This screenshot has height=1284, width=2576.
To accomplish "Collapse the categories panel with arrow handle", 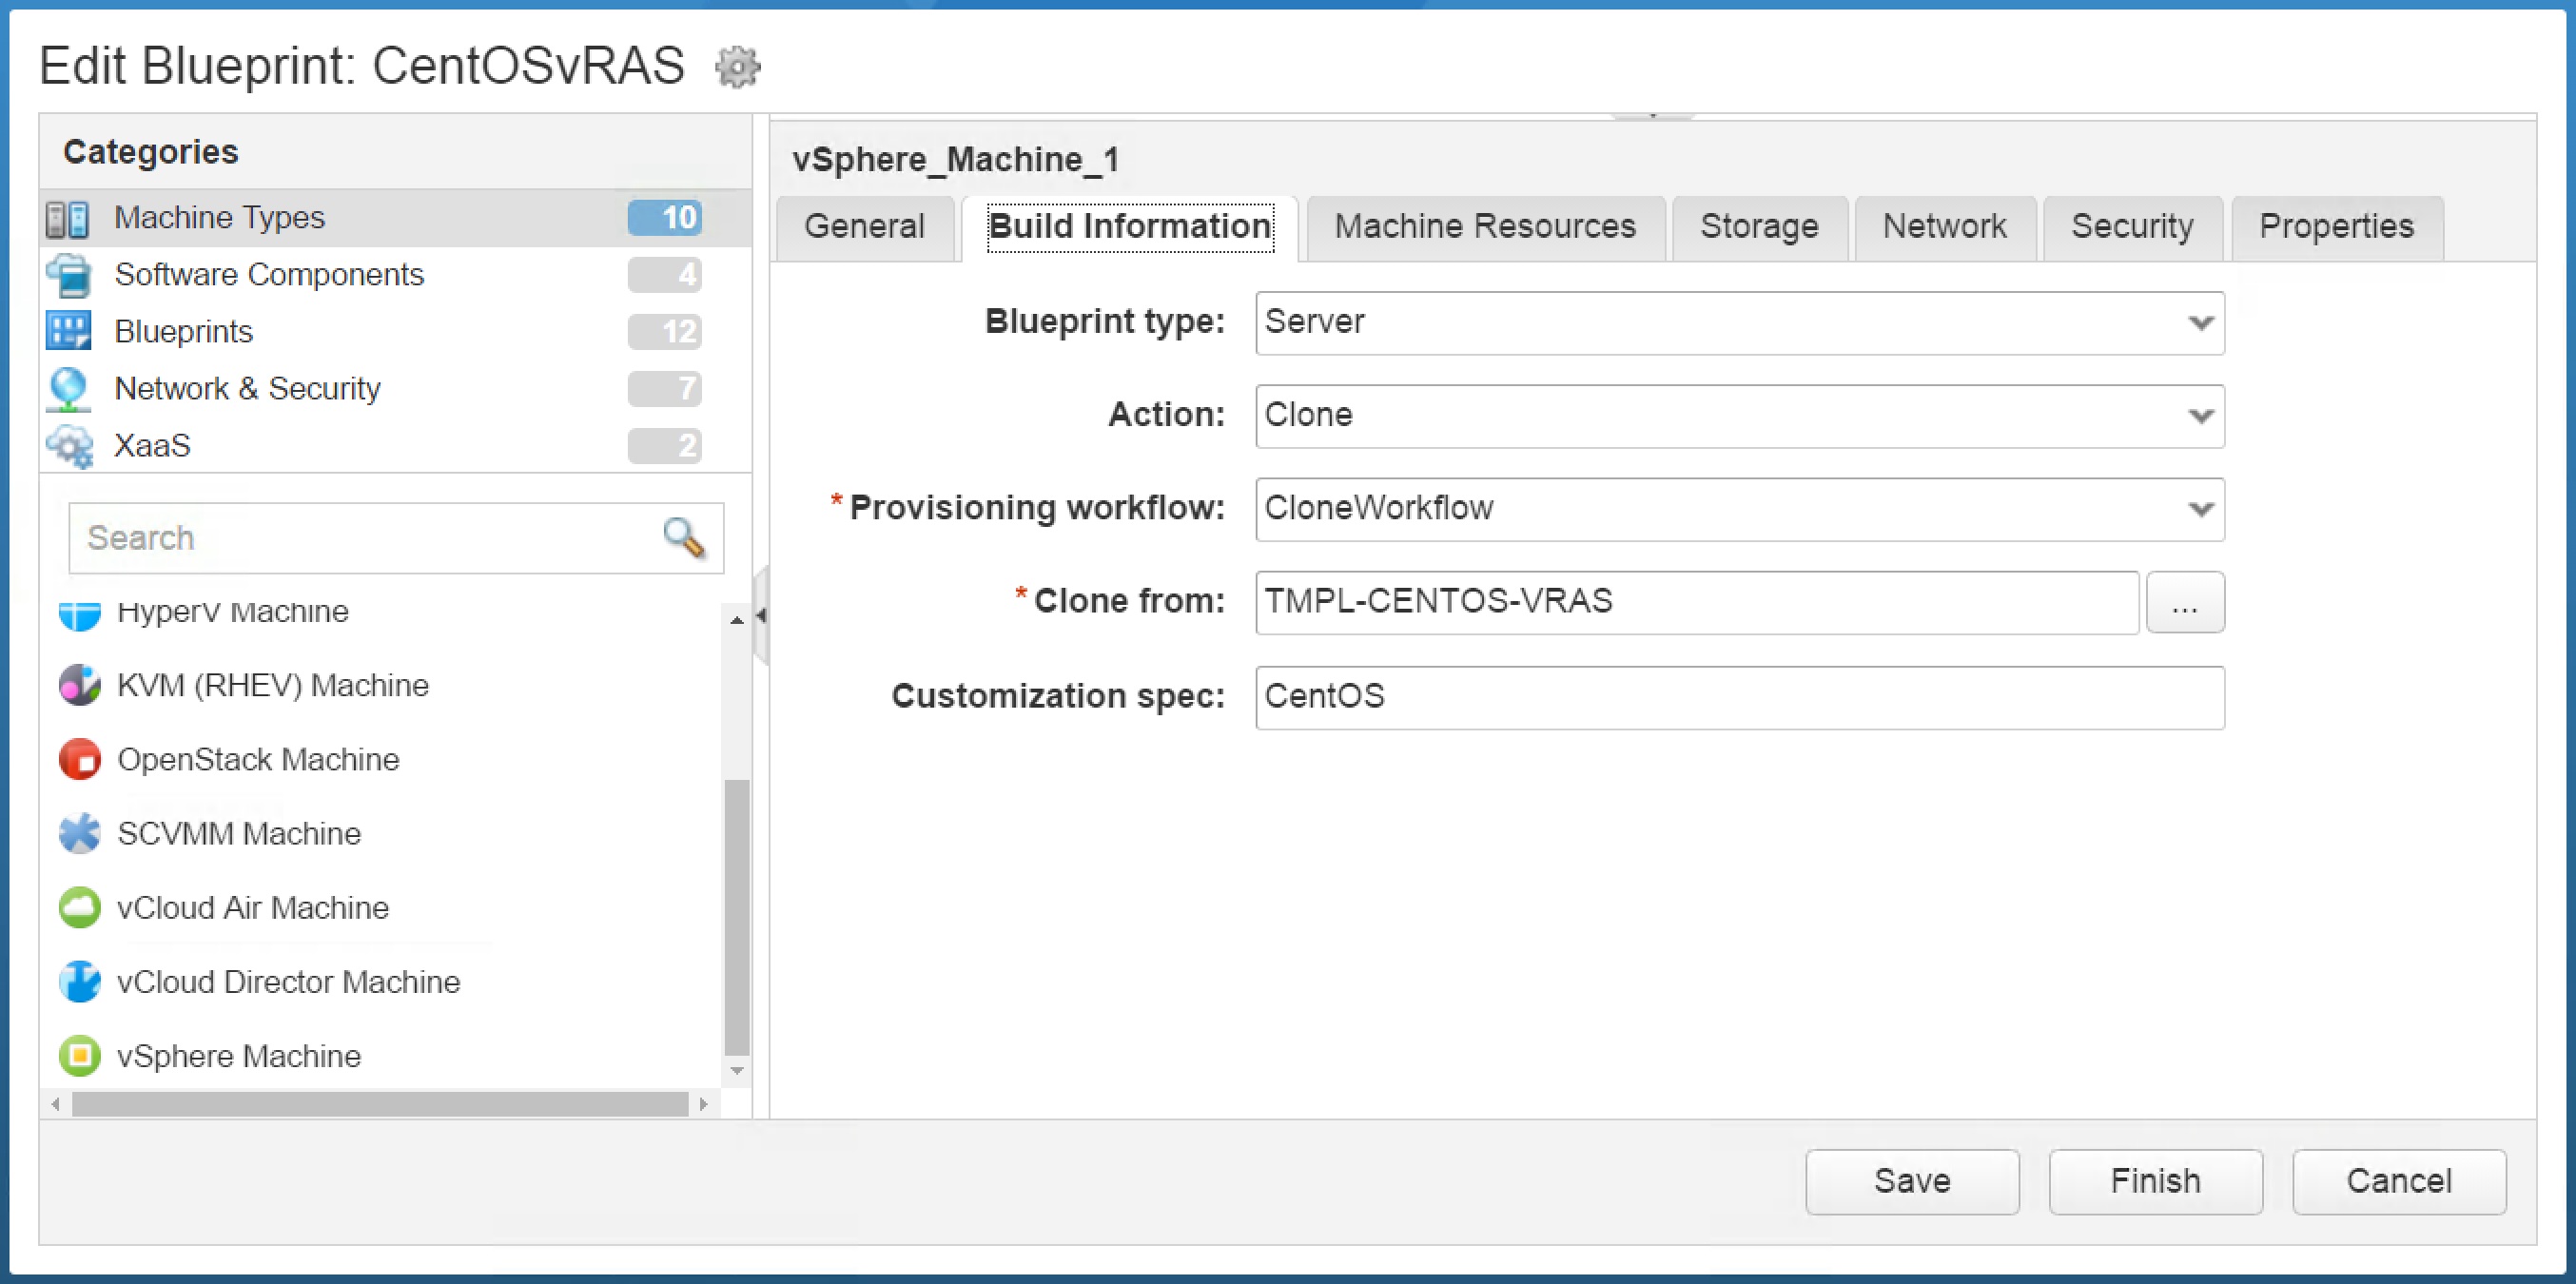I will [x=761, y=615].
